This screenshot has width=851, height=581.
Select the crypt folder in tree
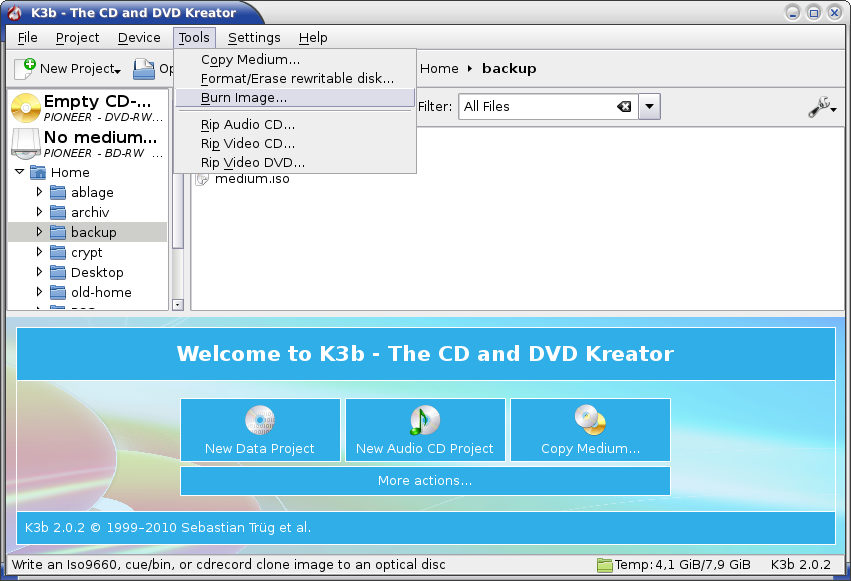click(86, 253)
